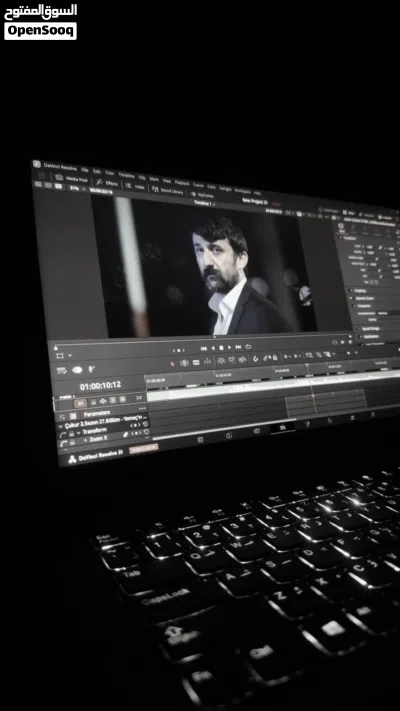Image resolution: width=400 pixels, height=711 pixels.
Task: Toggle Position Lock padlock icon
Action: [x=275, y=358]
